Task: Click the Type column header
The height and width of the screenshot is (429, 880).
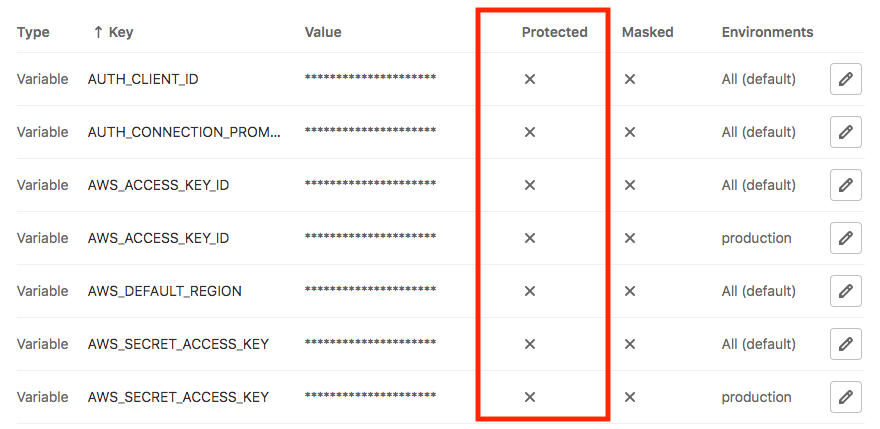Action: (x=33, y=33)
